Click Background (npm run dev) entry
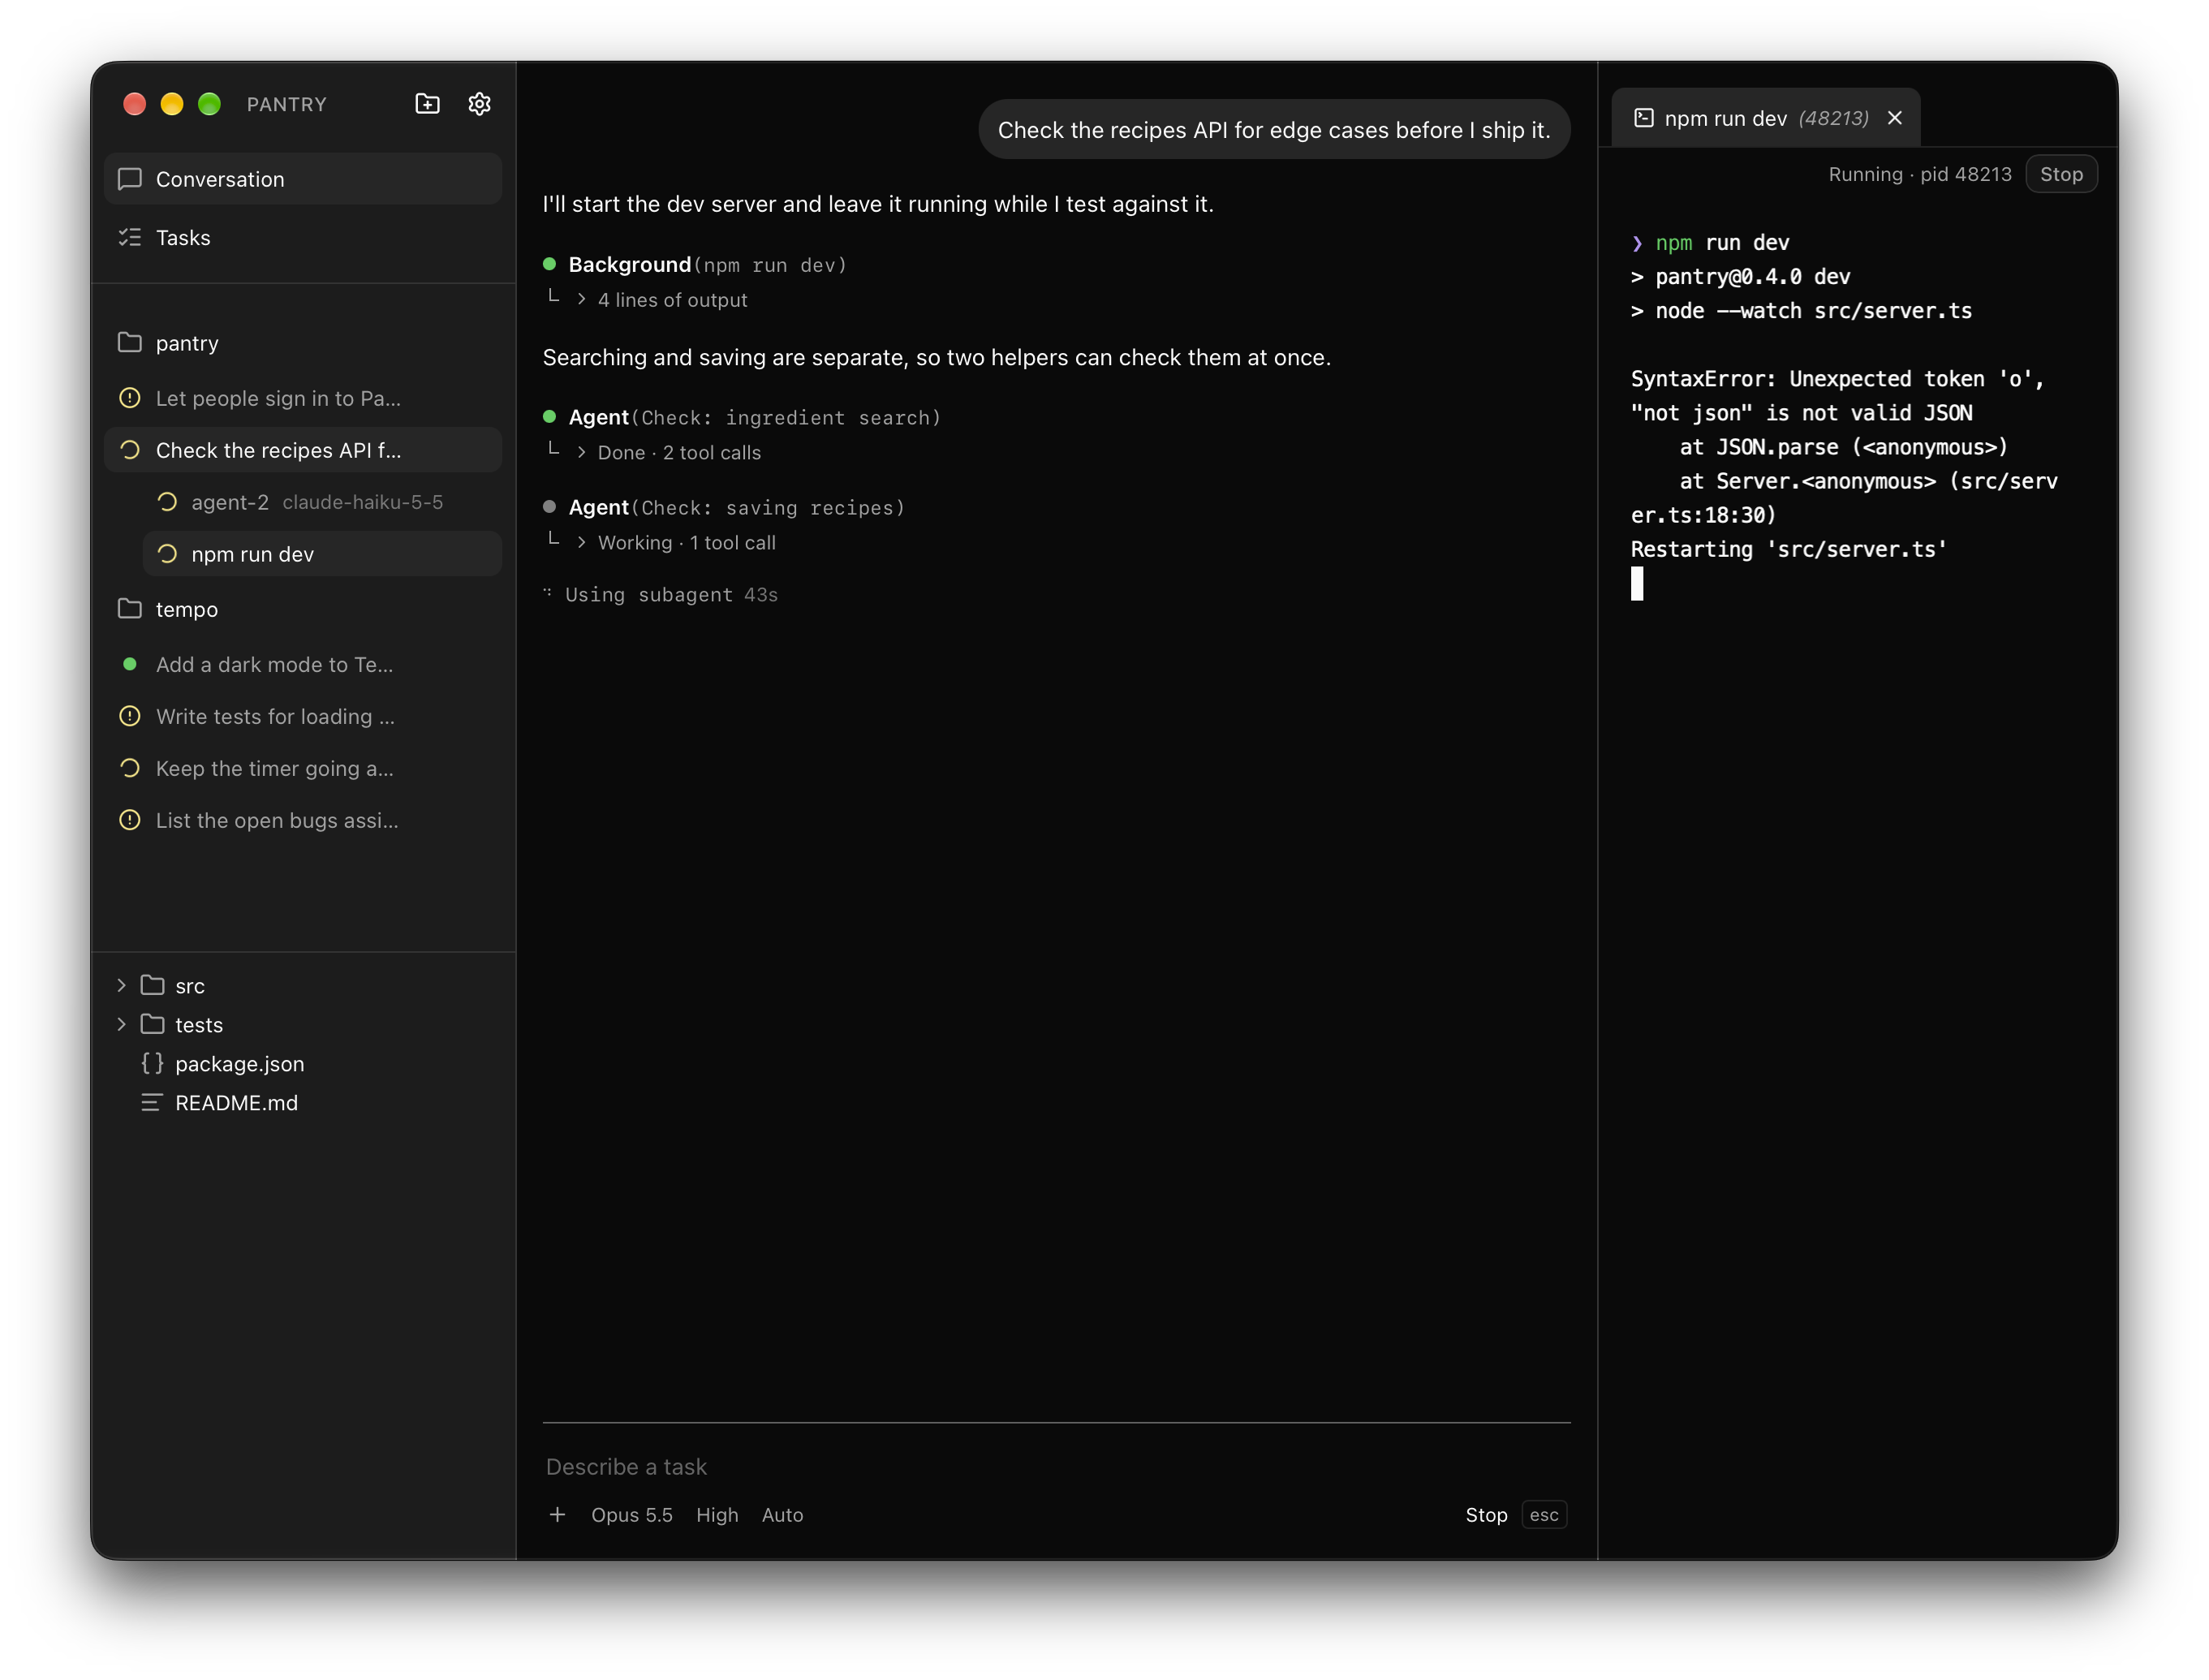The height and width of the screenshot is (1680, 2209). point(695,265)
